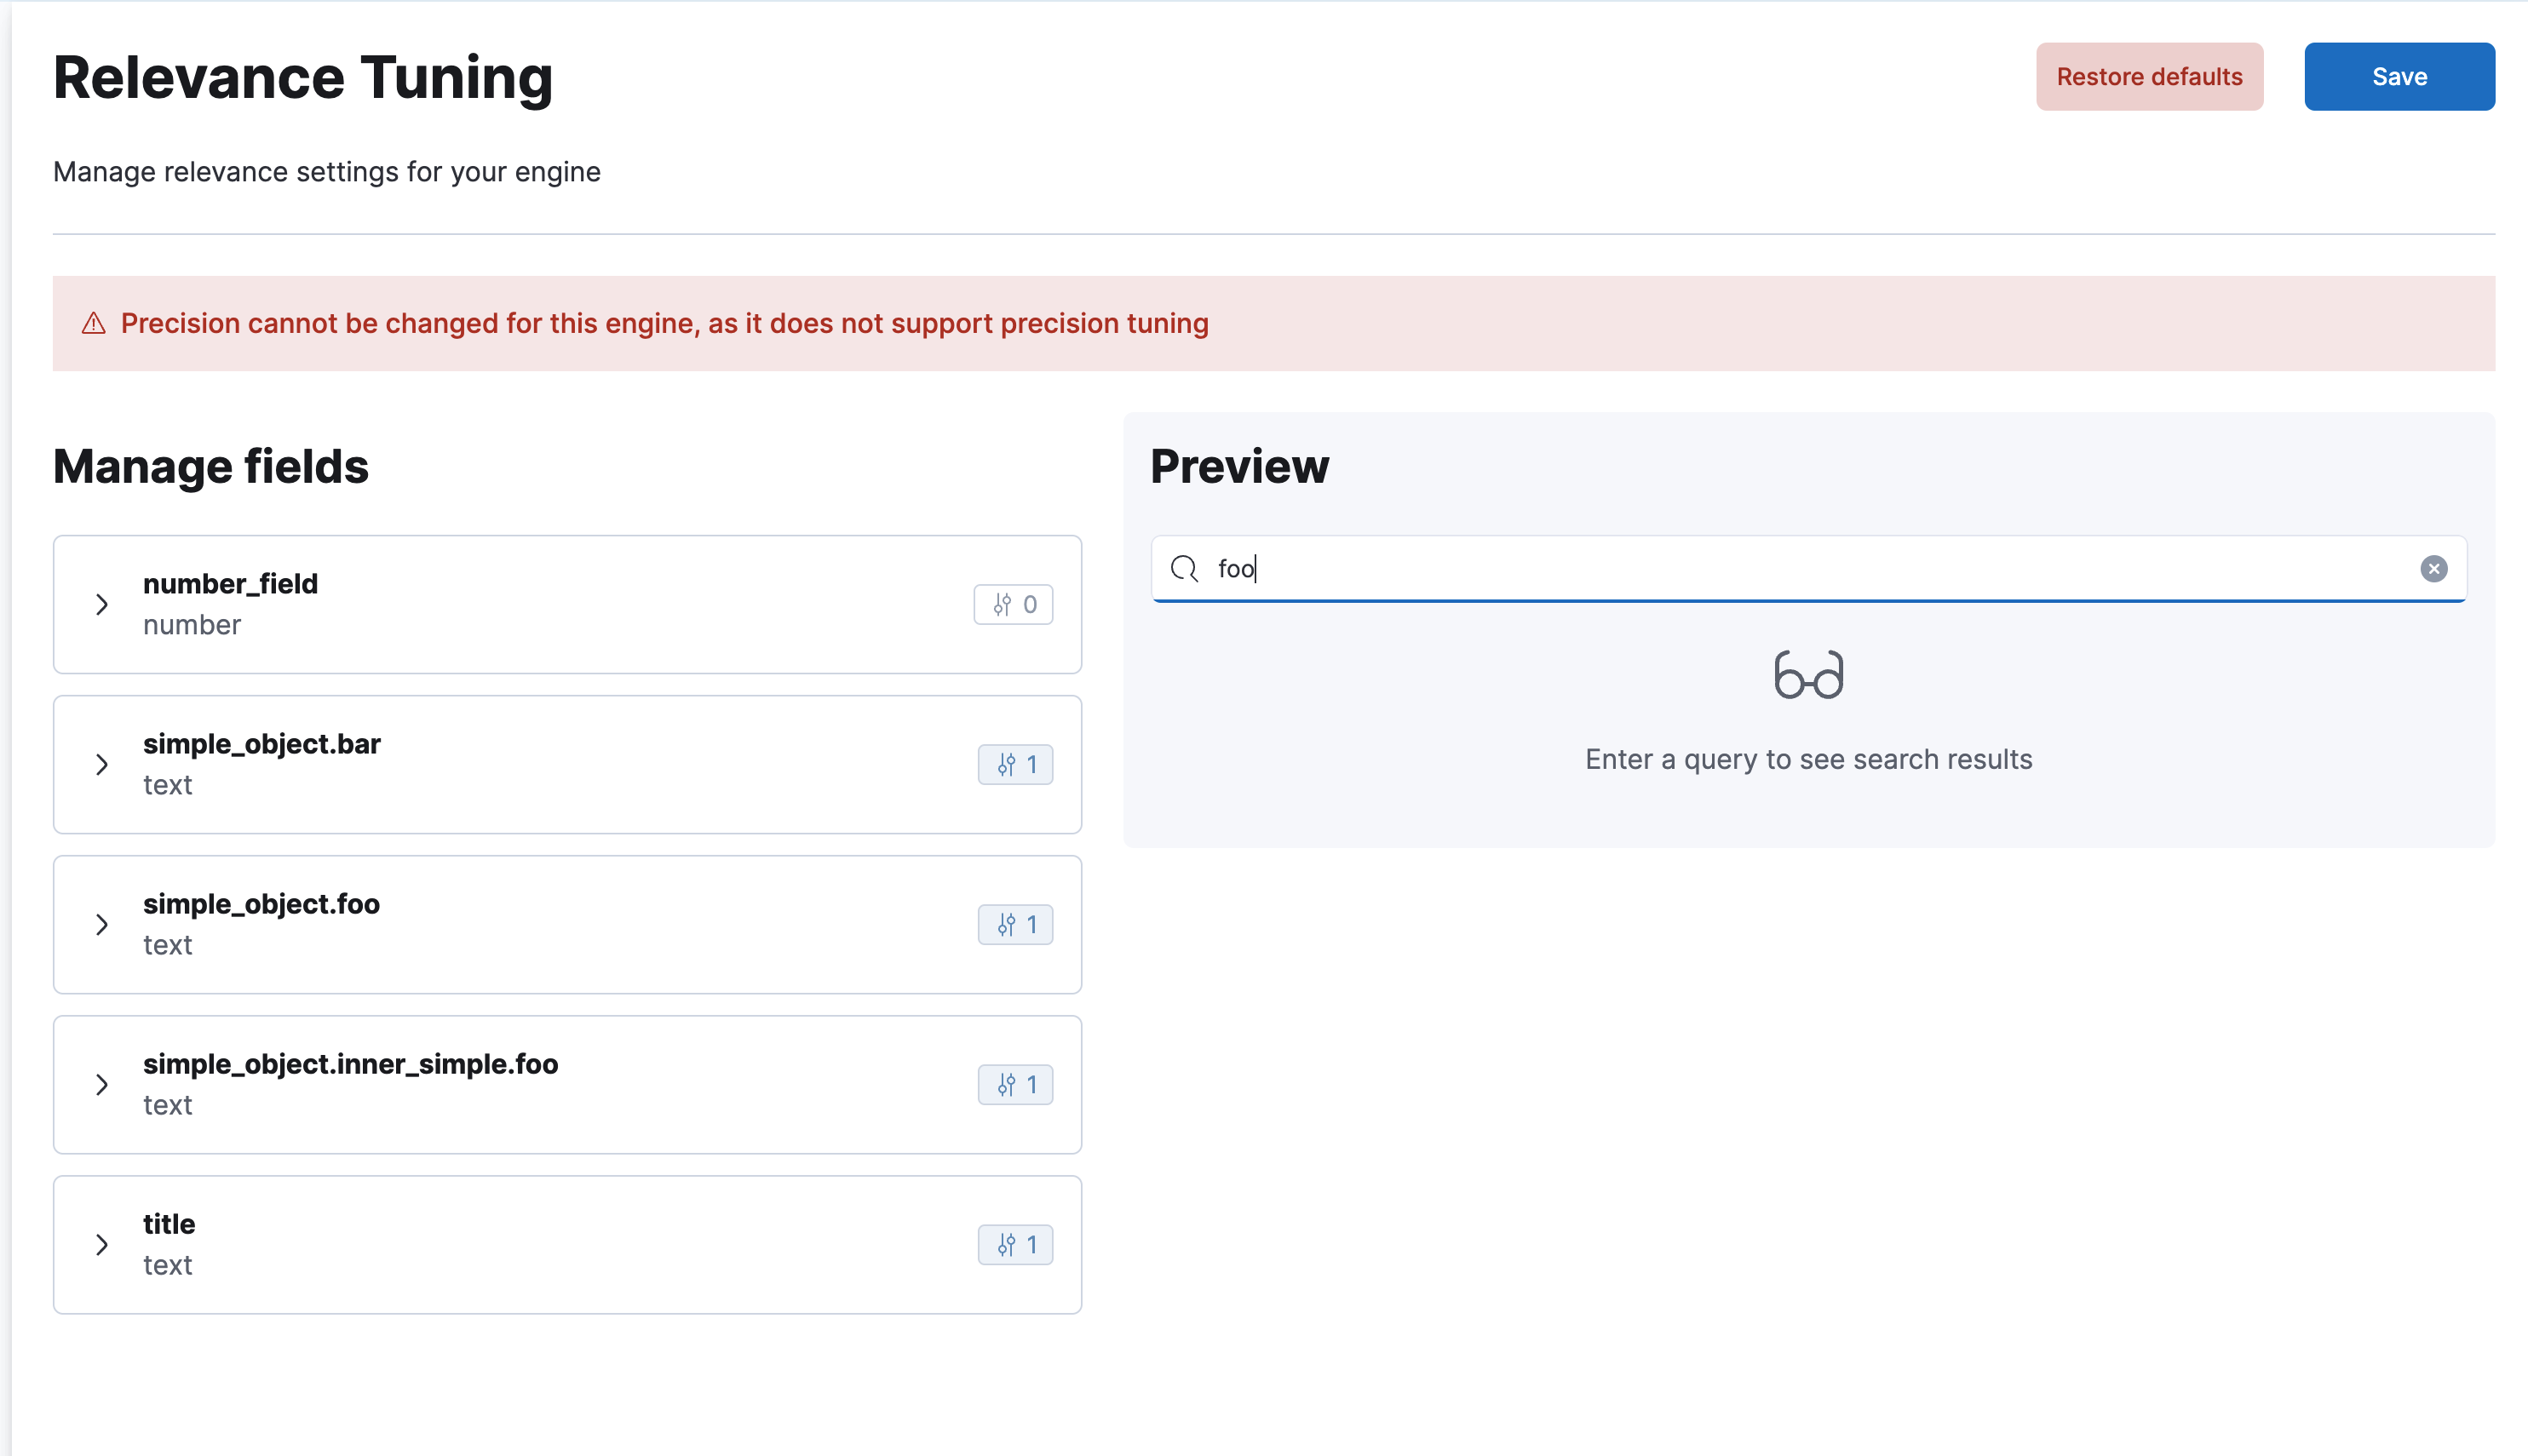The width and height of the screenshot is (2528, 1456).
Task: Click the warning icon in the precision alert
Action: (93, 323)
